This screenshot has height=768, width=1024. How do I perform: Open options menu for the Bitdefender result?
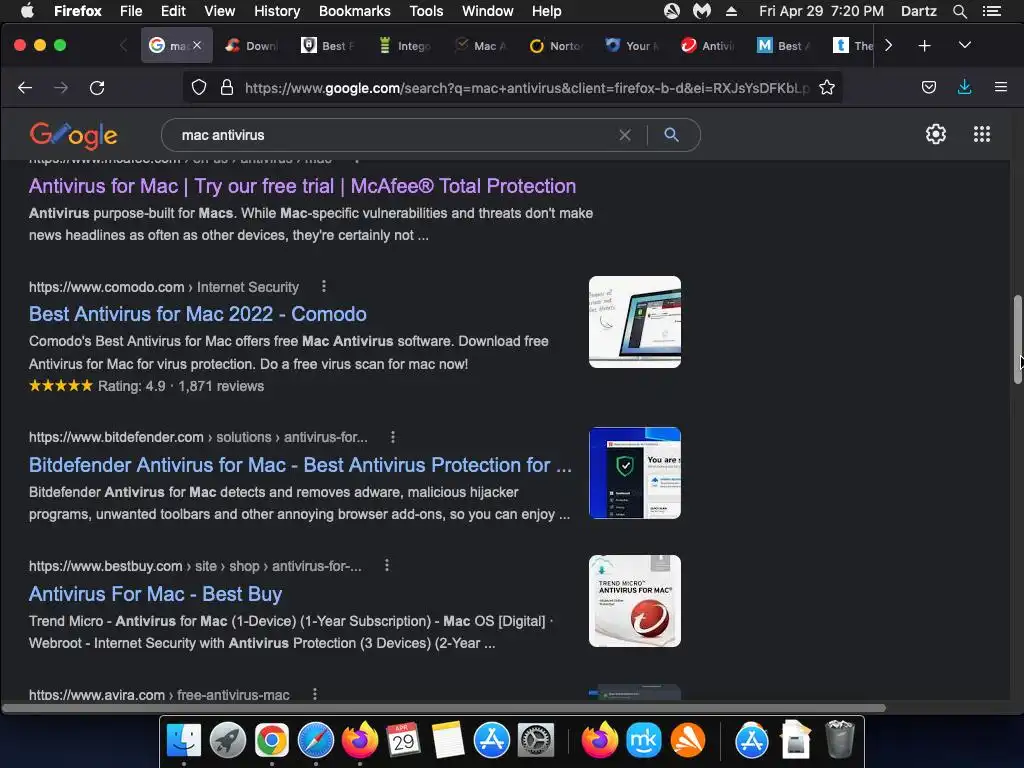click(x=392, y=437)
